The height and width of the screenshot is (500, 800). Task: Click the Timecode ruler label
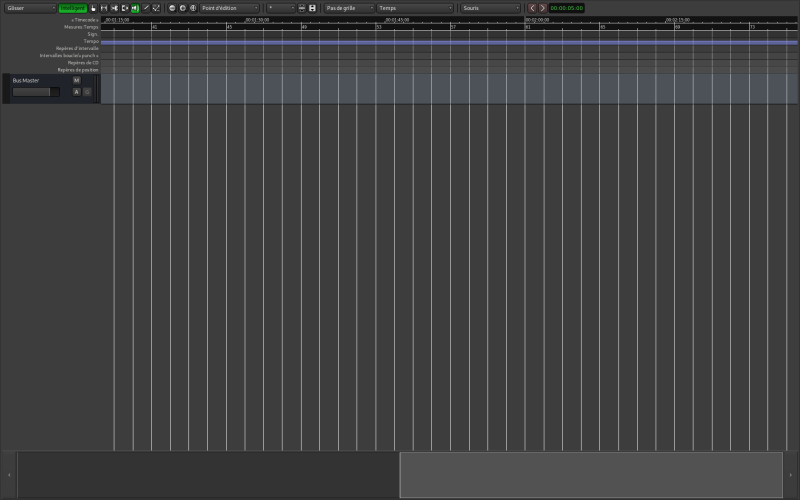tap(85, 20)
